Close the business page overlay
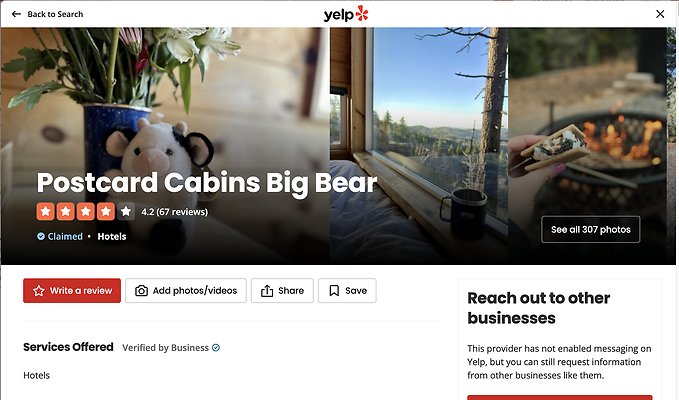This screenshot has width=679, height=400. tap(660, 14)
